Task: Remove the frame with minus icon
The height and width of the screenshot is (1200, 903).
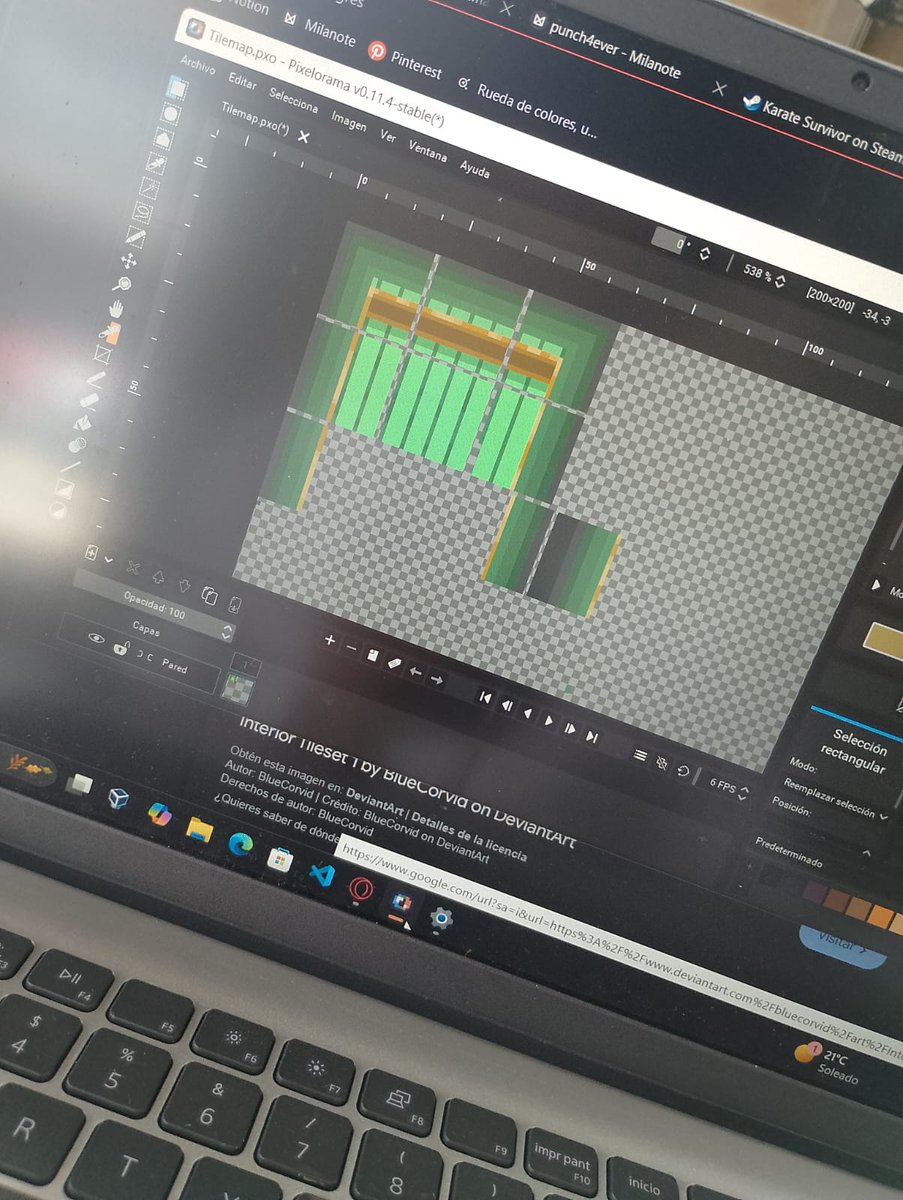Action: (351, 649)
